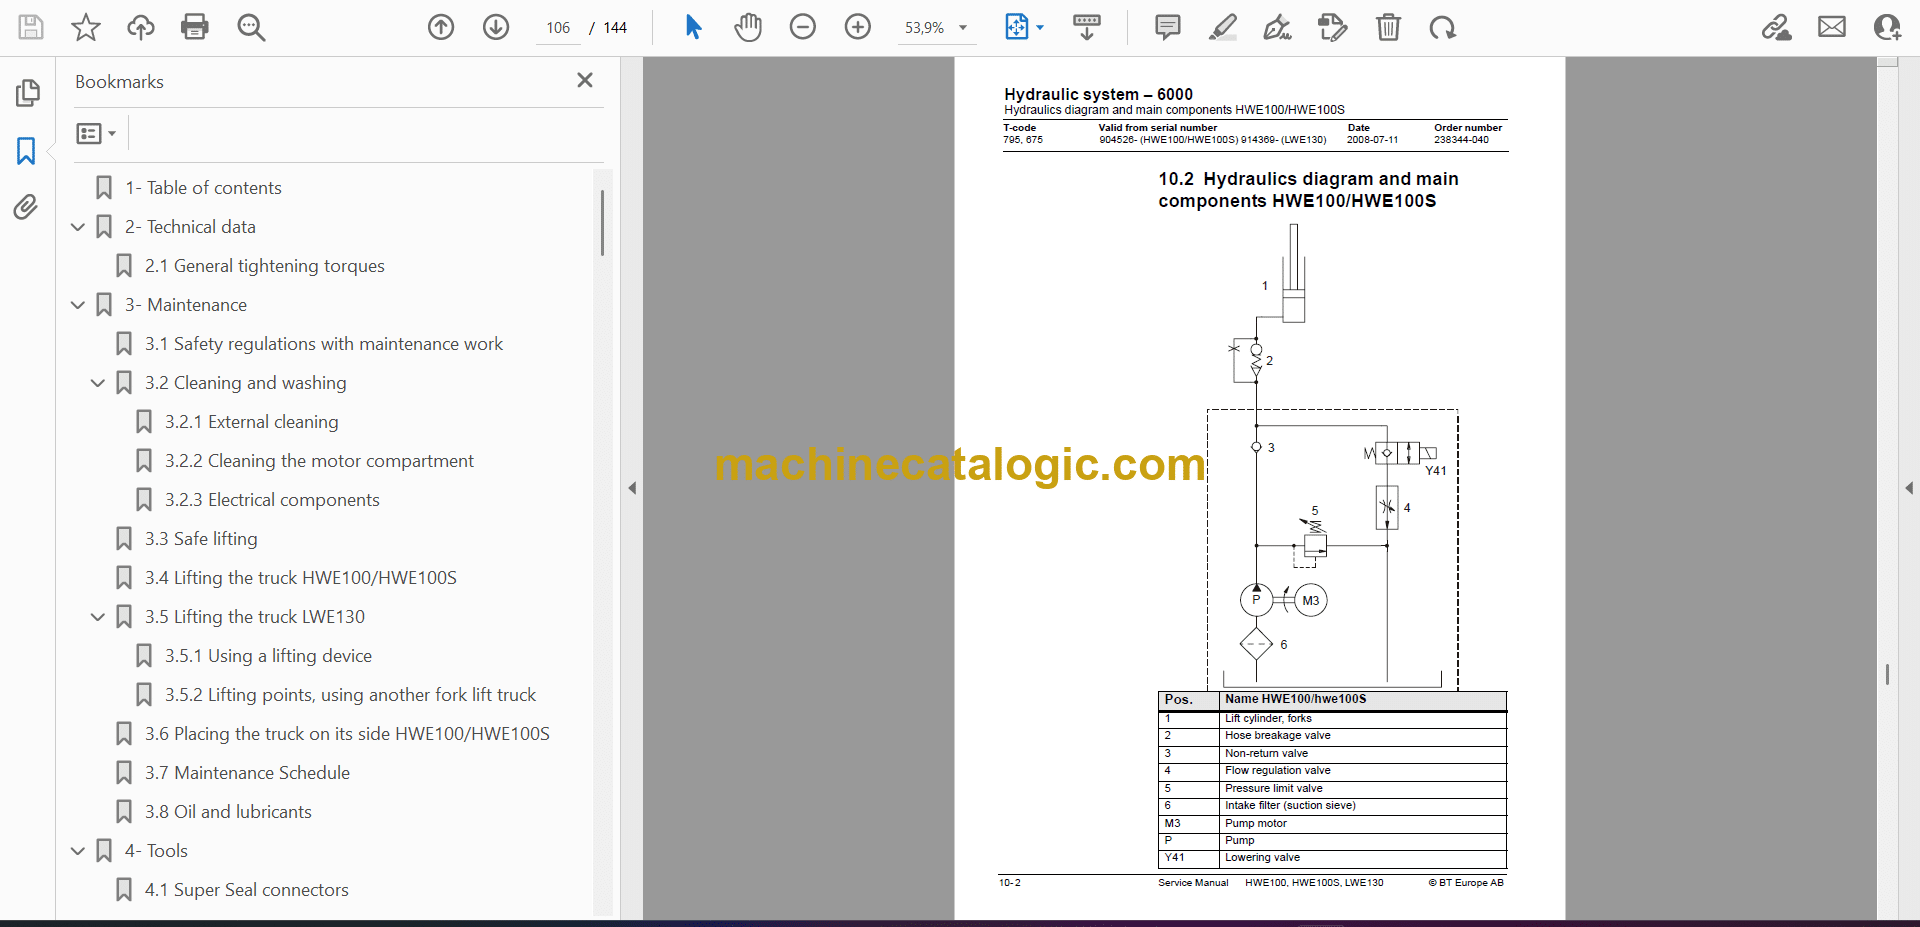Jump to 3.1 Safety regulations bookmark
Viewport: 1920px width, 927px height.
click(x=323, y=344)
